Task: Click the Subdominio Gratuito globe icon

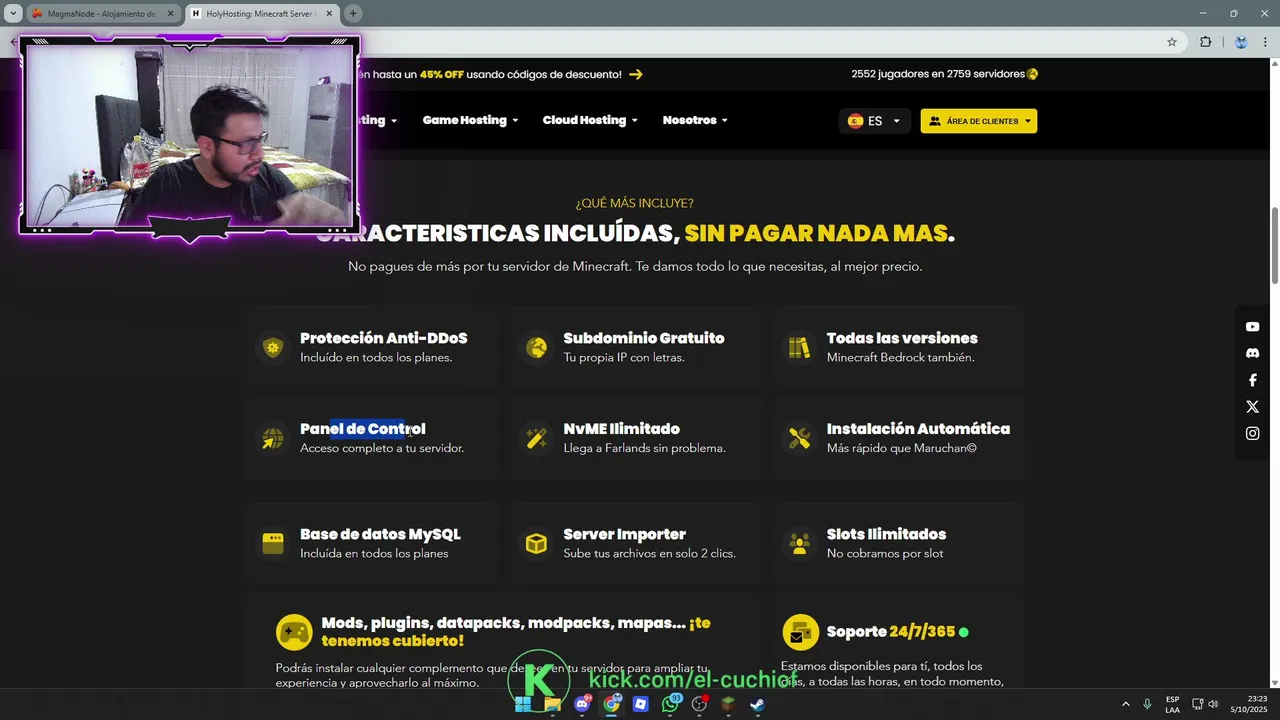Action: coord(536,347)
